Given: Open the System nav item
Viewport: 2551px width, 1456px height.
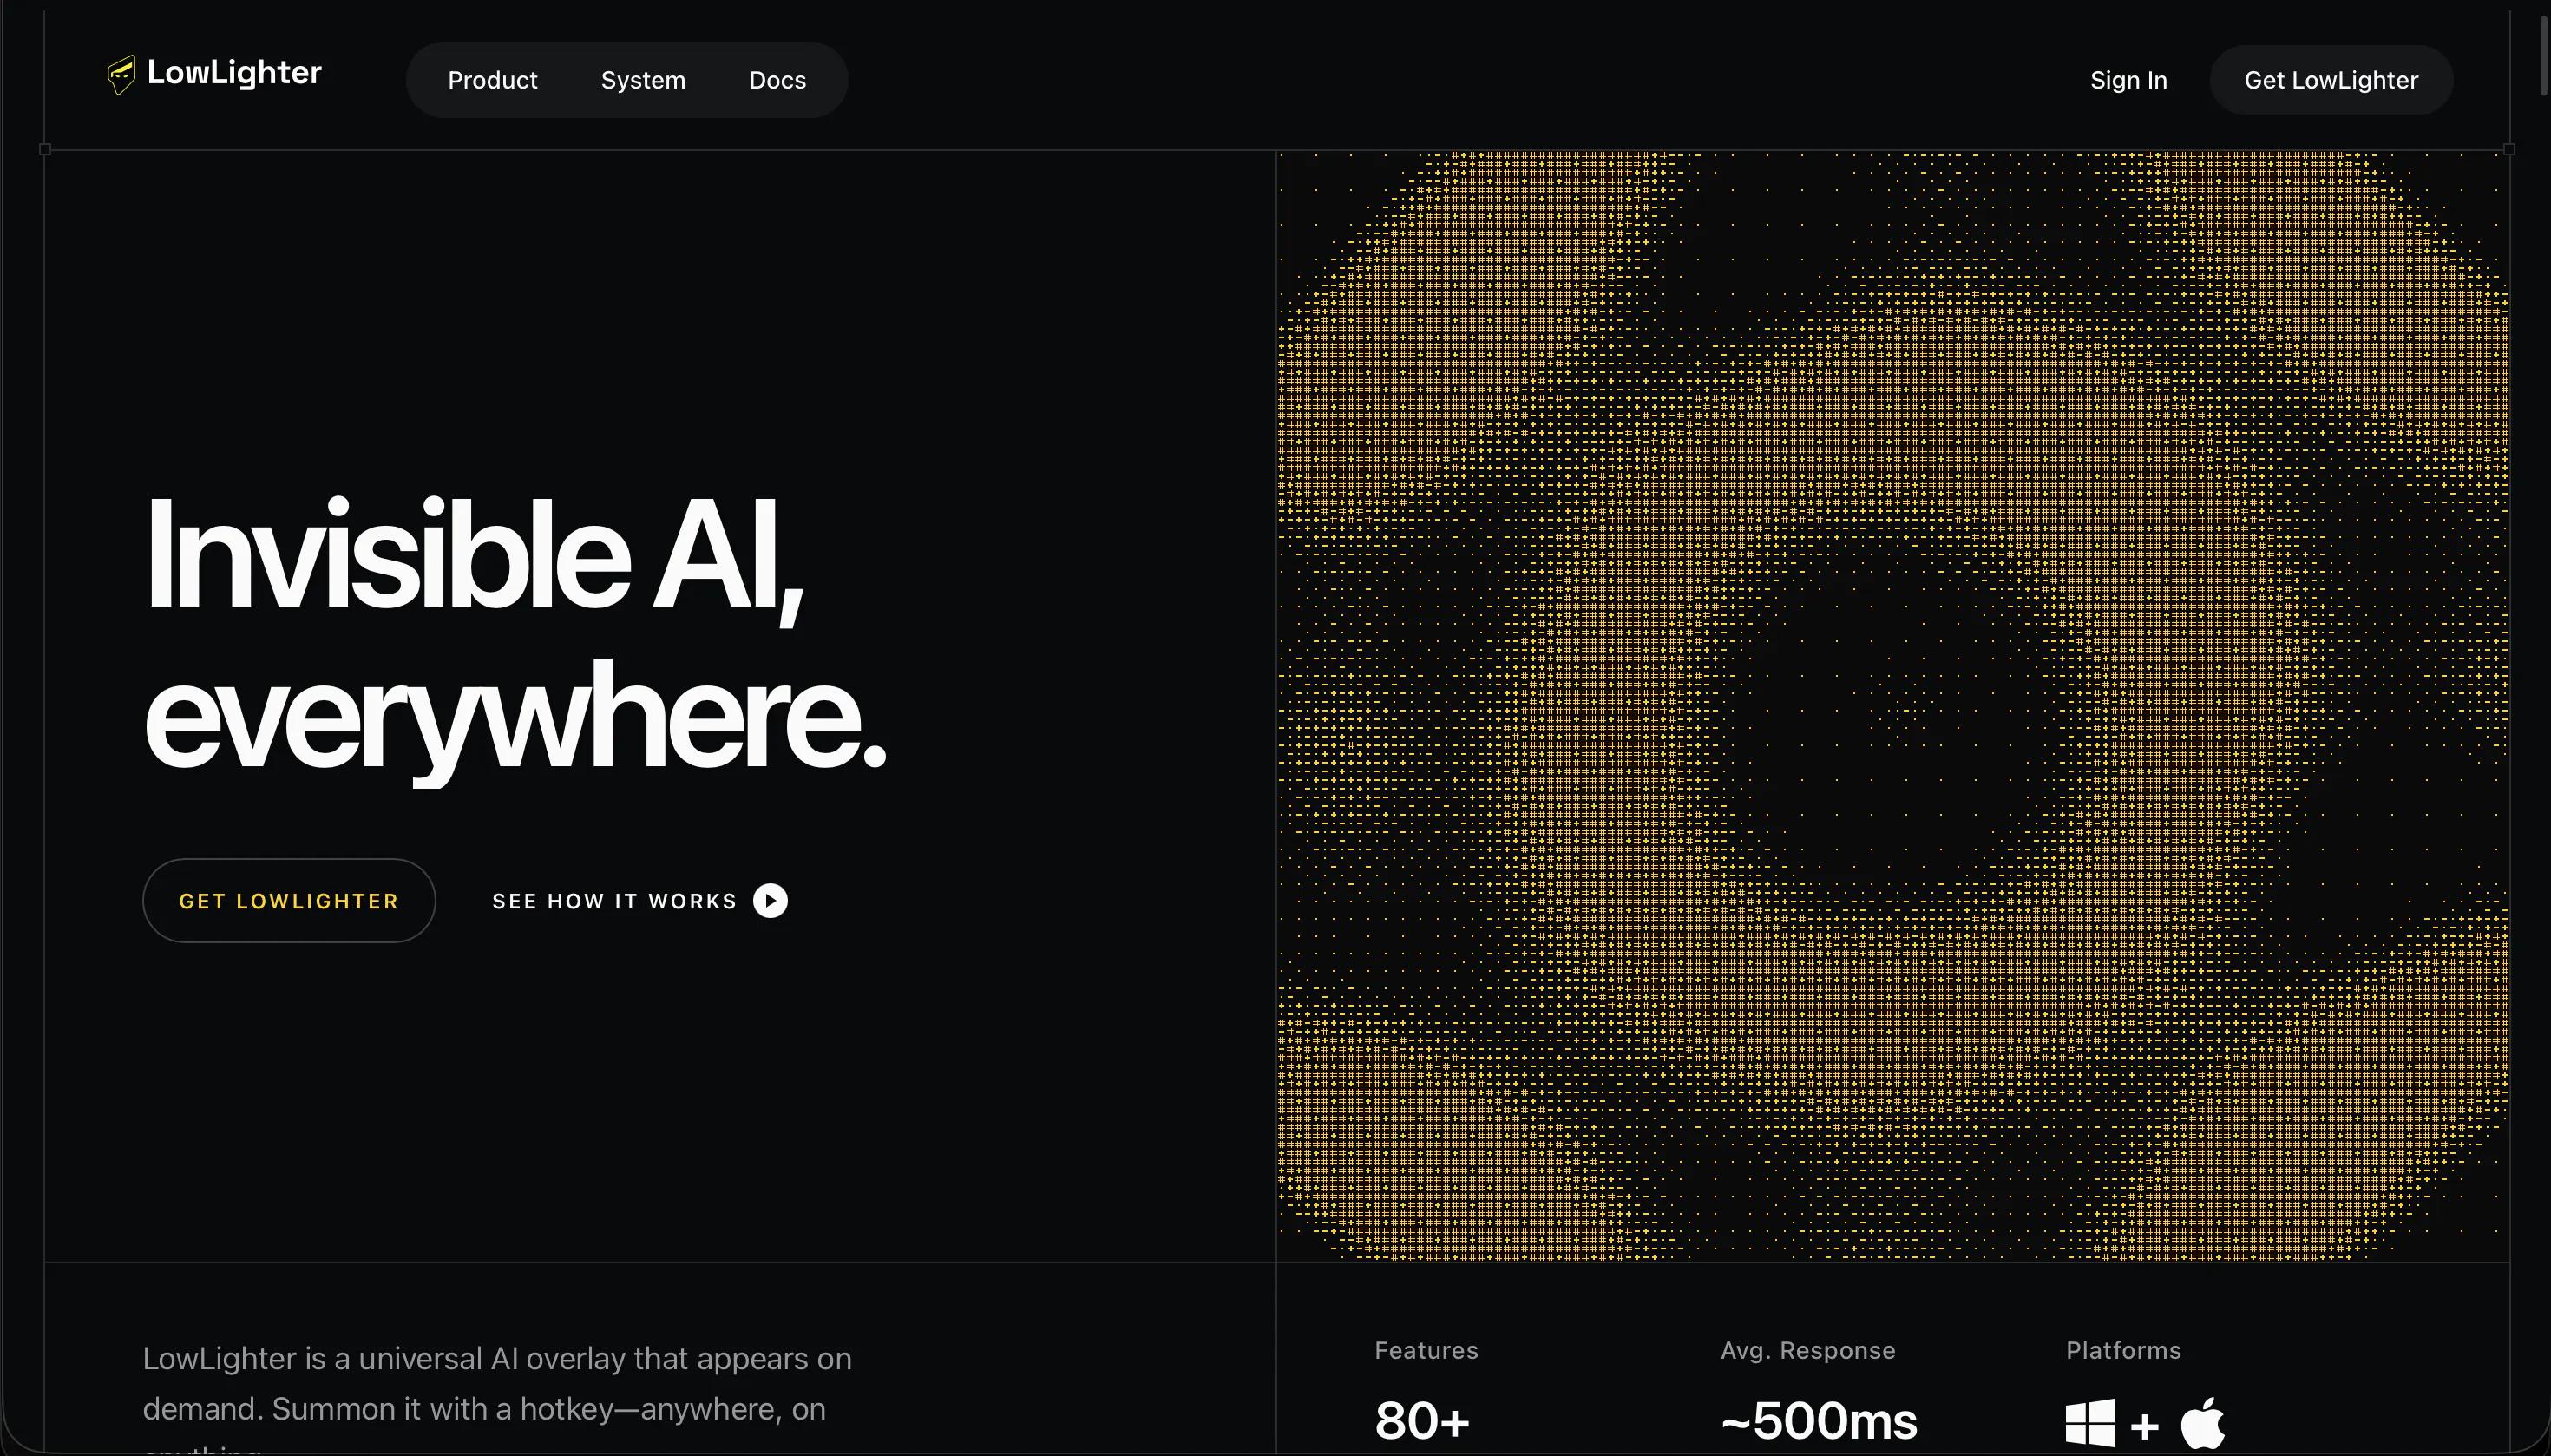Looking at the screenshot, I should coord(643,80).
